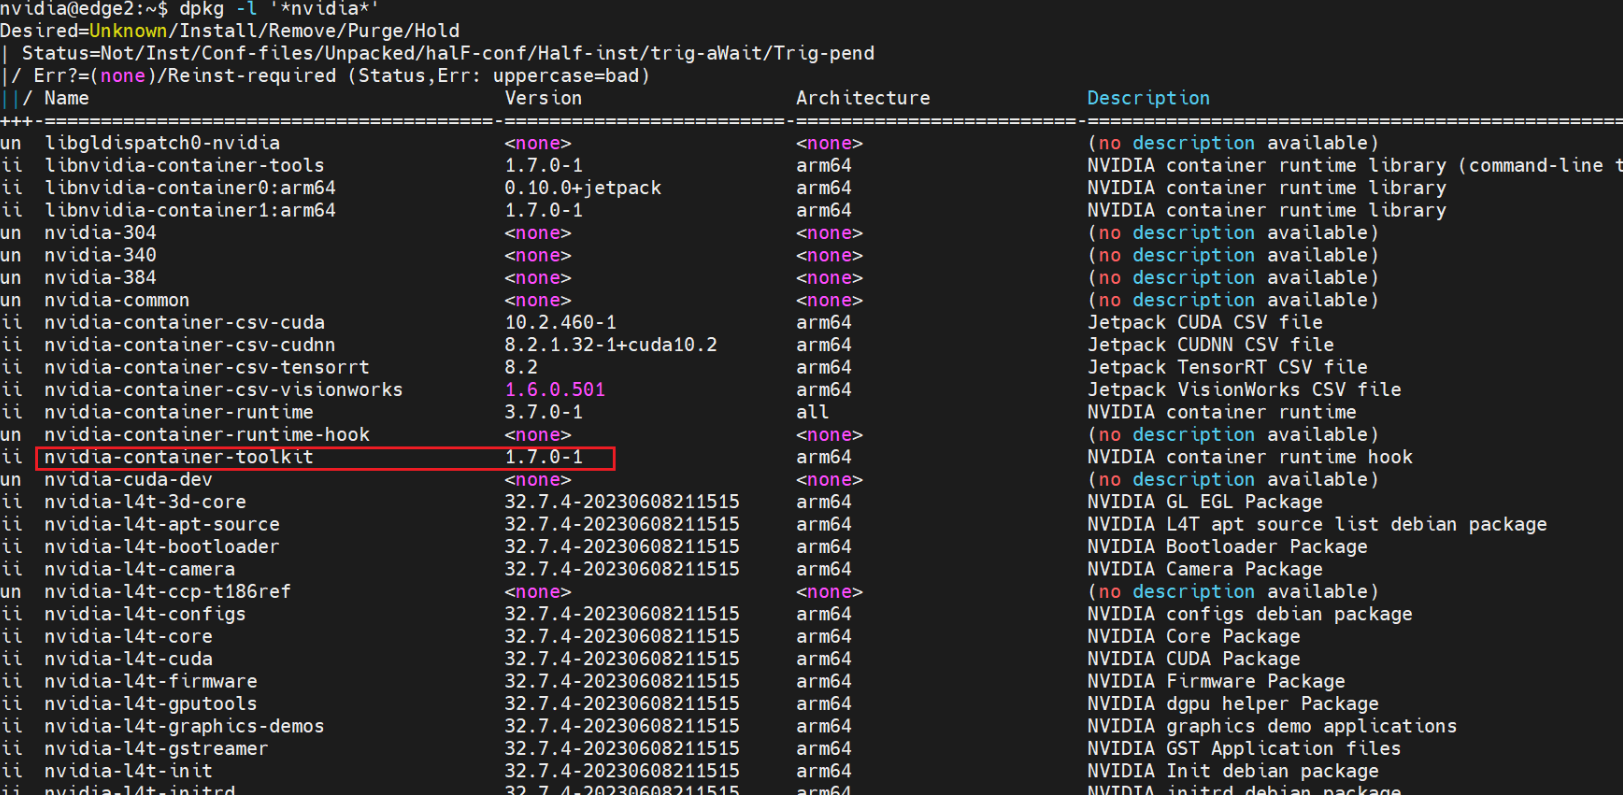Click package name nvidia-l4t-apt-source
1623x795 pixels.
click(x=162, y=524)
